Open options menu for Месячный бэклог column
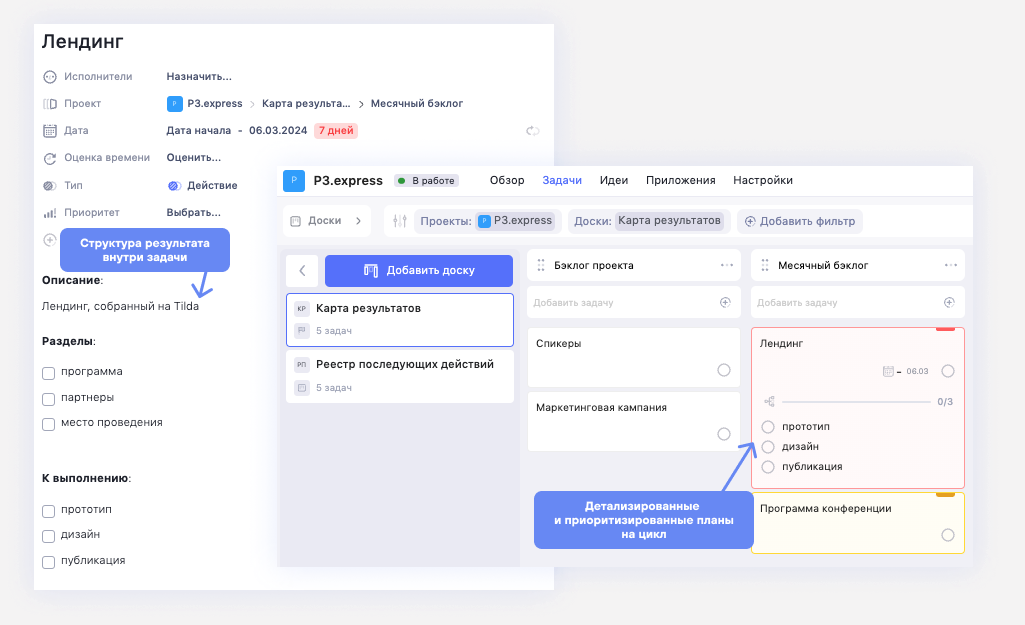This screenshot has height=625, width=1025. (951, 265)
